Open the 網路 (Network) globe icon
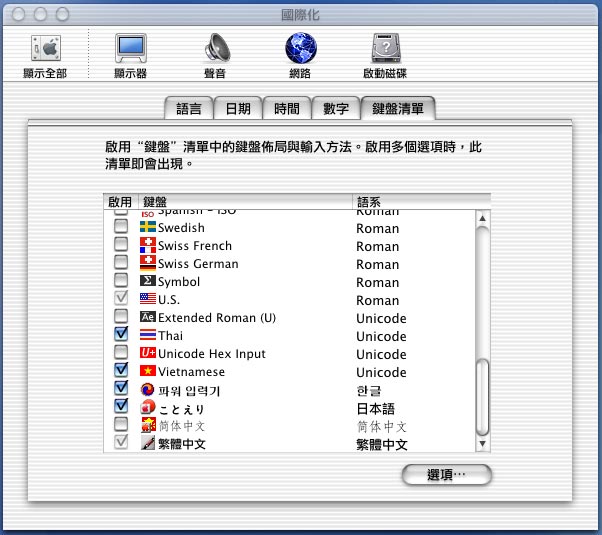Screen dimensions: 602x535 click(300, 50)
